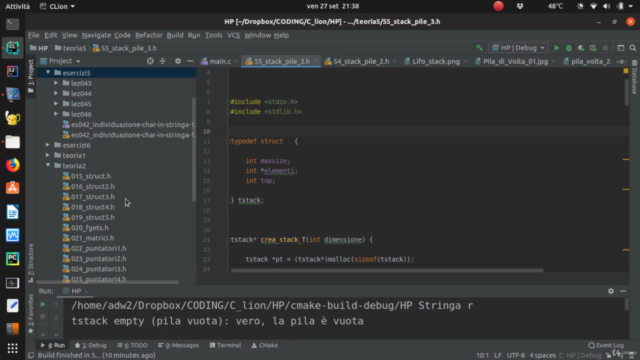
Task: Click the Build hammer icon in toolbar
Action: pos(480,48)
